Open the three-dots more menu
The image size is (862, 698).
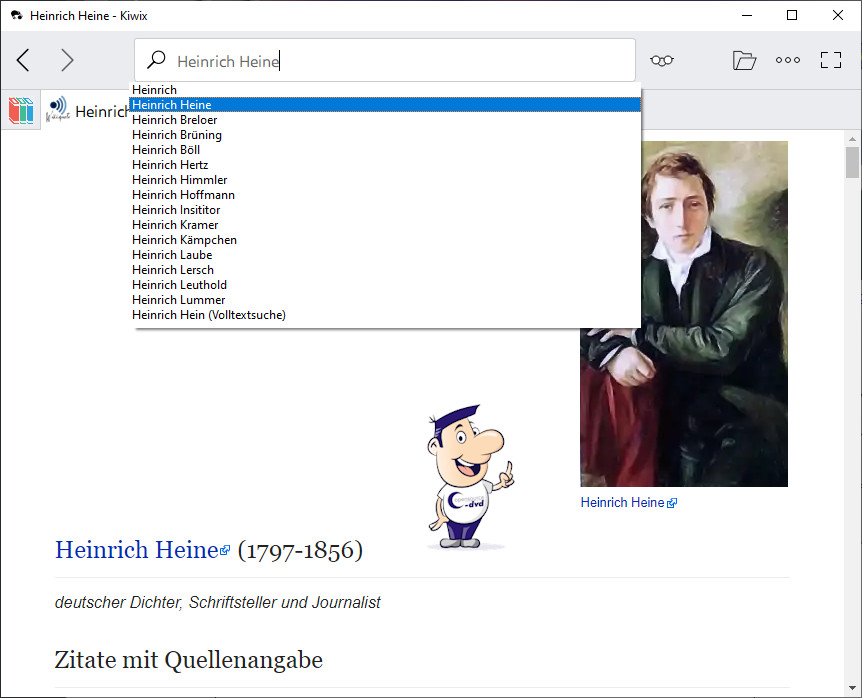788,60
